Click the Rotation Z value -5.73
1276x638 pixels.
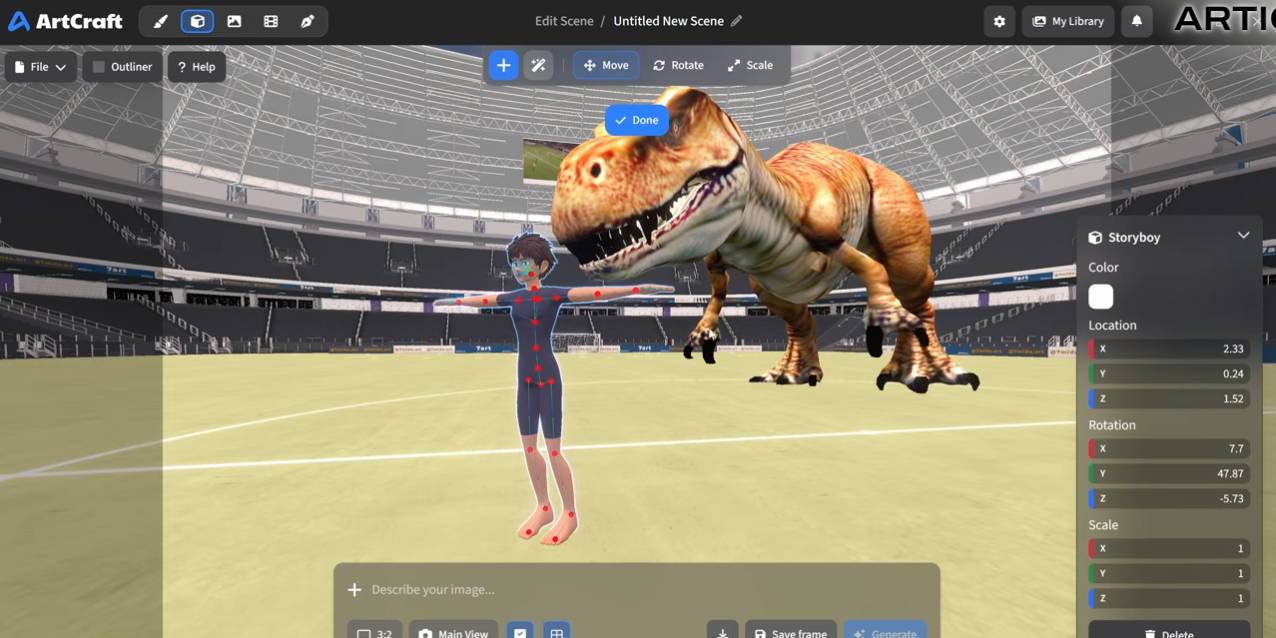pyautogui.click(x=1169, y=499)
